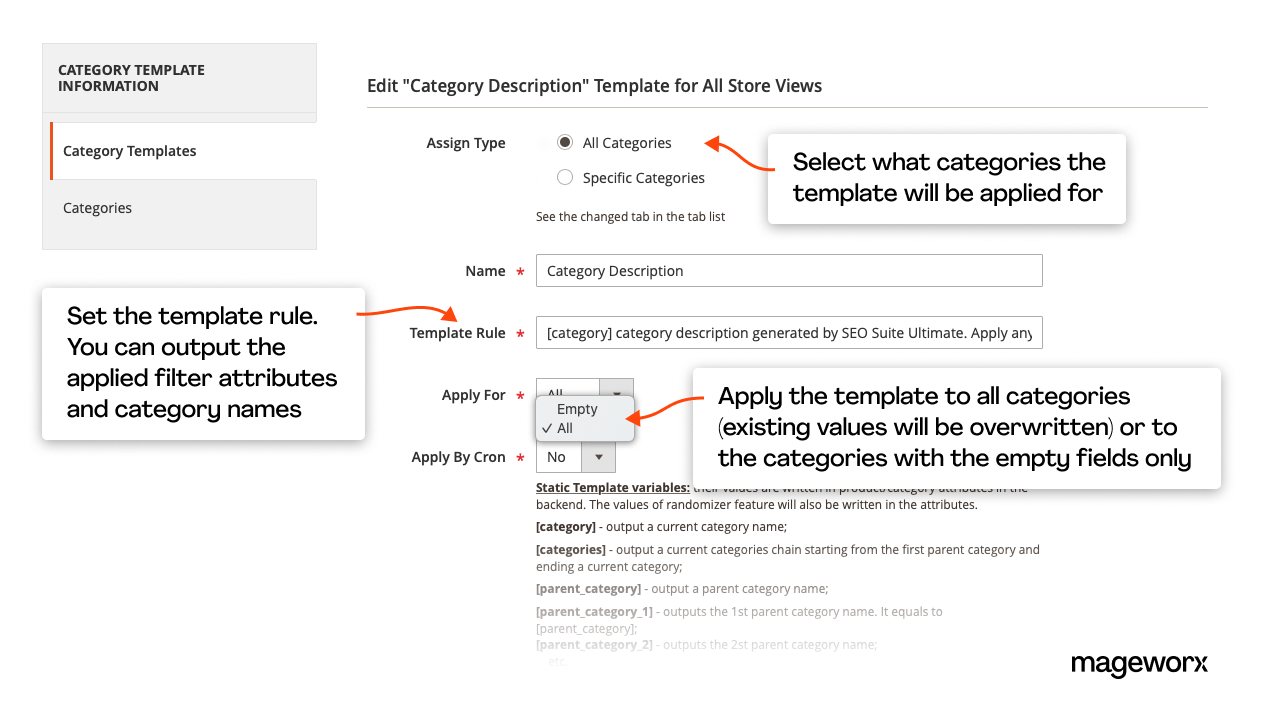Edit the Template Rule text field
1288x728 pixels.
click(789, 332)
